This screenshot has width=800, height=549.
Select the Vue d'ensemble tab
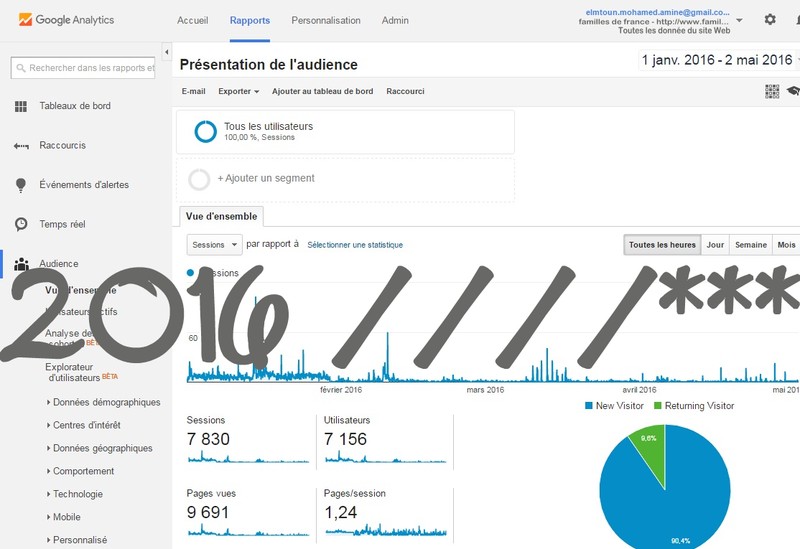221,215
